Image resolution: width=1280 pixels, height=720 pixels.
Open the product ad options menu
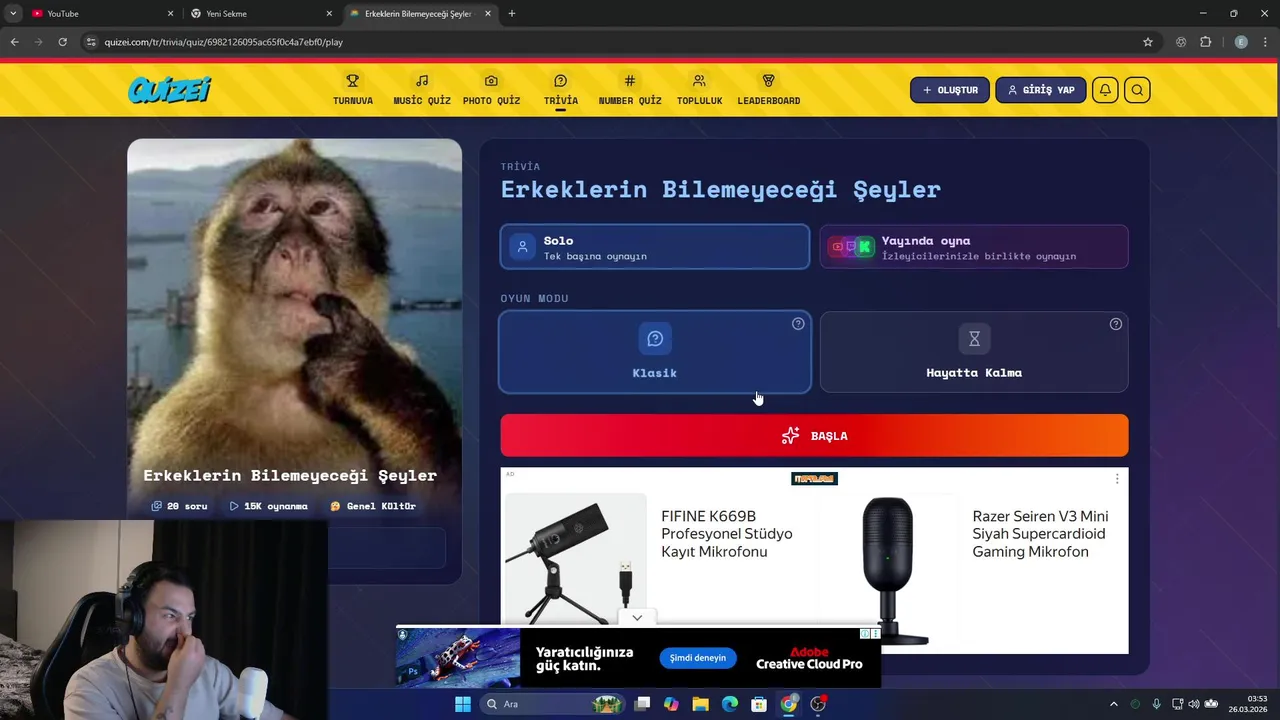(x=1117, y=479)
